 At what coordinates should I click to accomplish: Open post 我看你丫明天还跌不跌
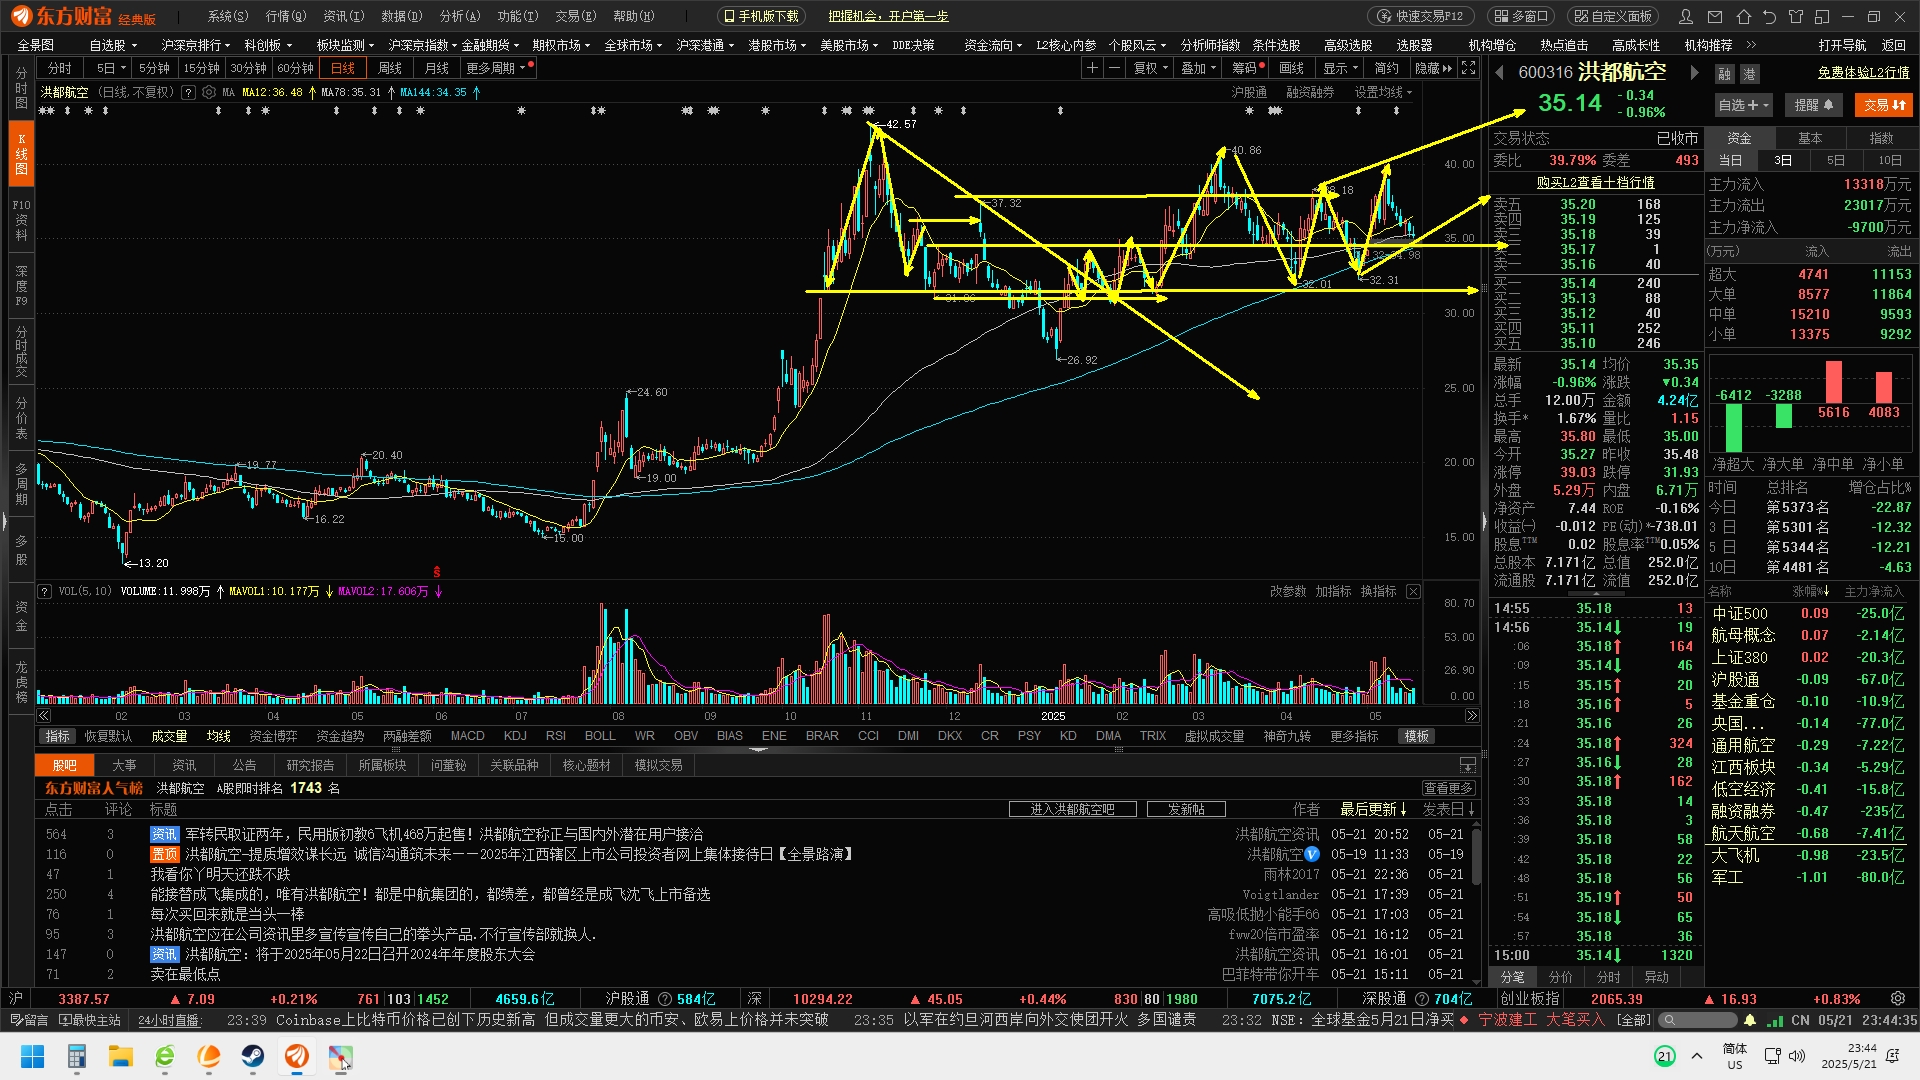pyautogui.click(x=220, y=874)
